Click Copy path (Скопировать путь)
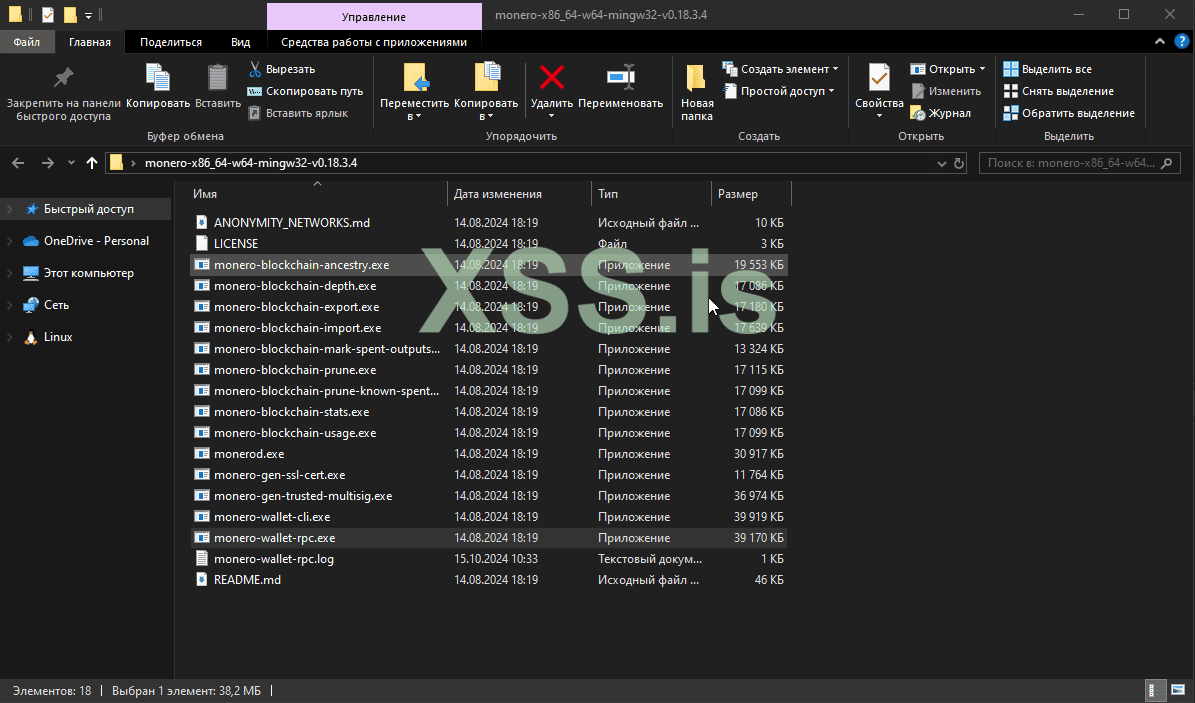1195x703 pixels. click(306, 91)
